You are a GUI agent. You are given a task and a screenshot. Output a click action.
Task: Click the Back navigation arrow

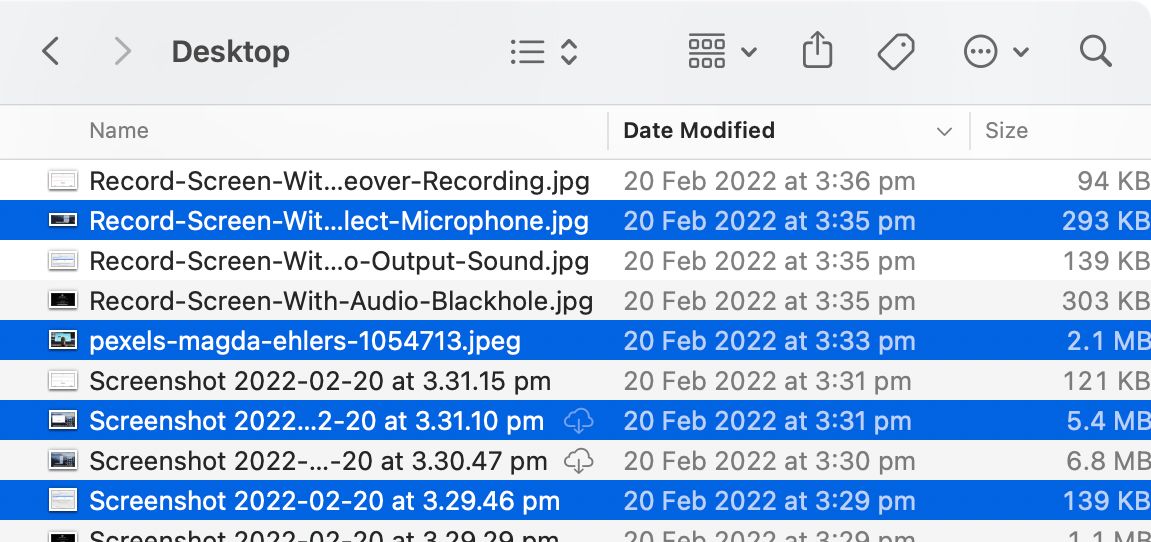[51, 52]
